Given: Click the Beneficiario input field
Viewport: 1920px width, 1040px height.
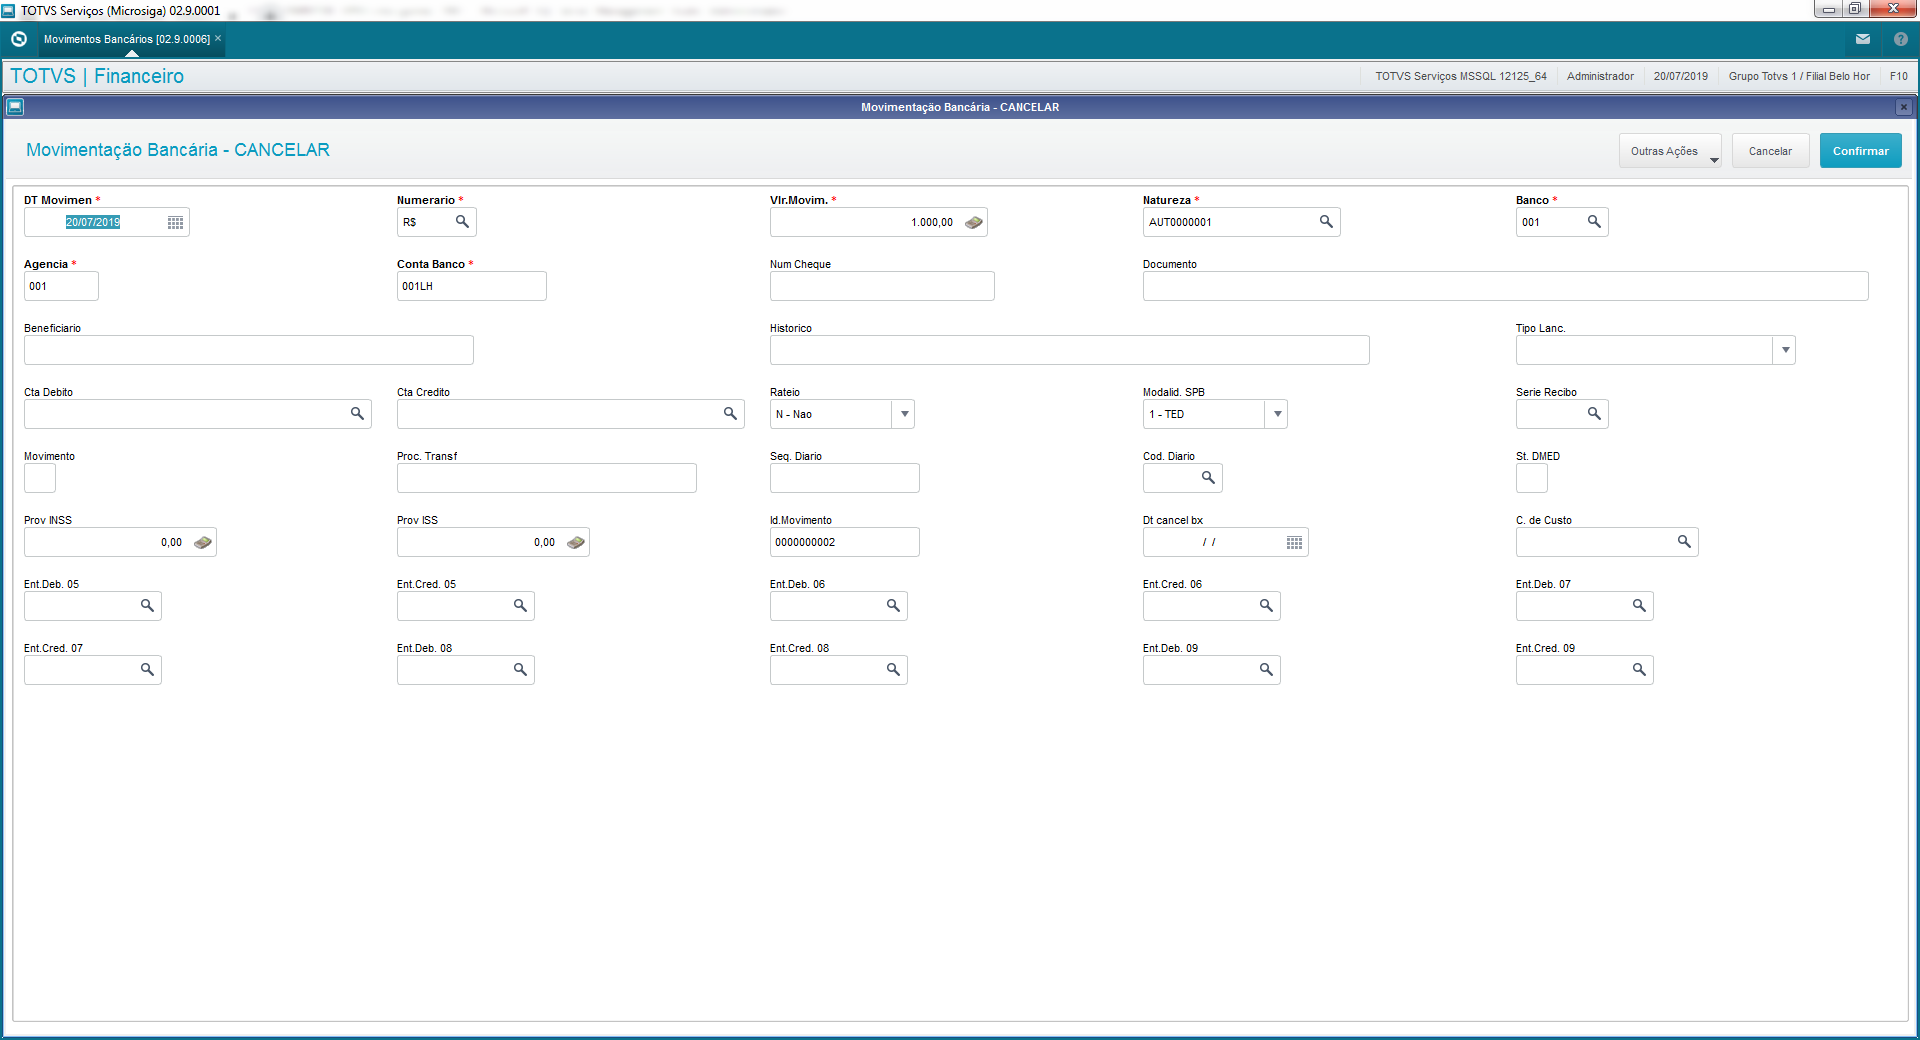Looking at the screenshot, I should 249,350.
